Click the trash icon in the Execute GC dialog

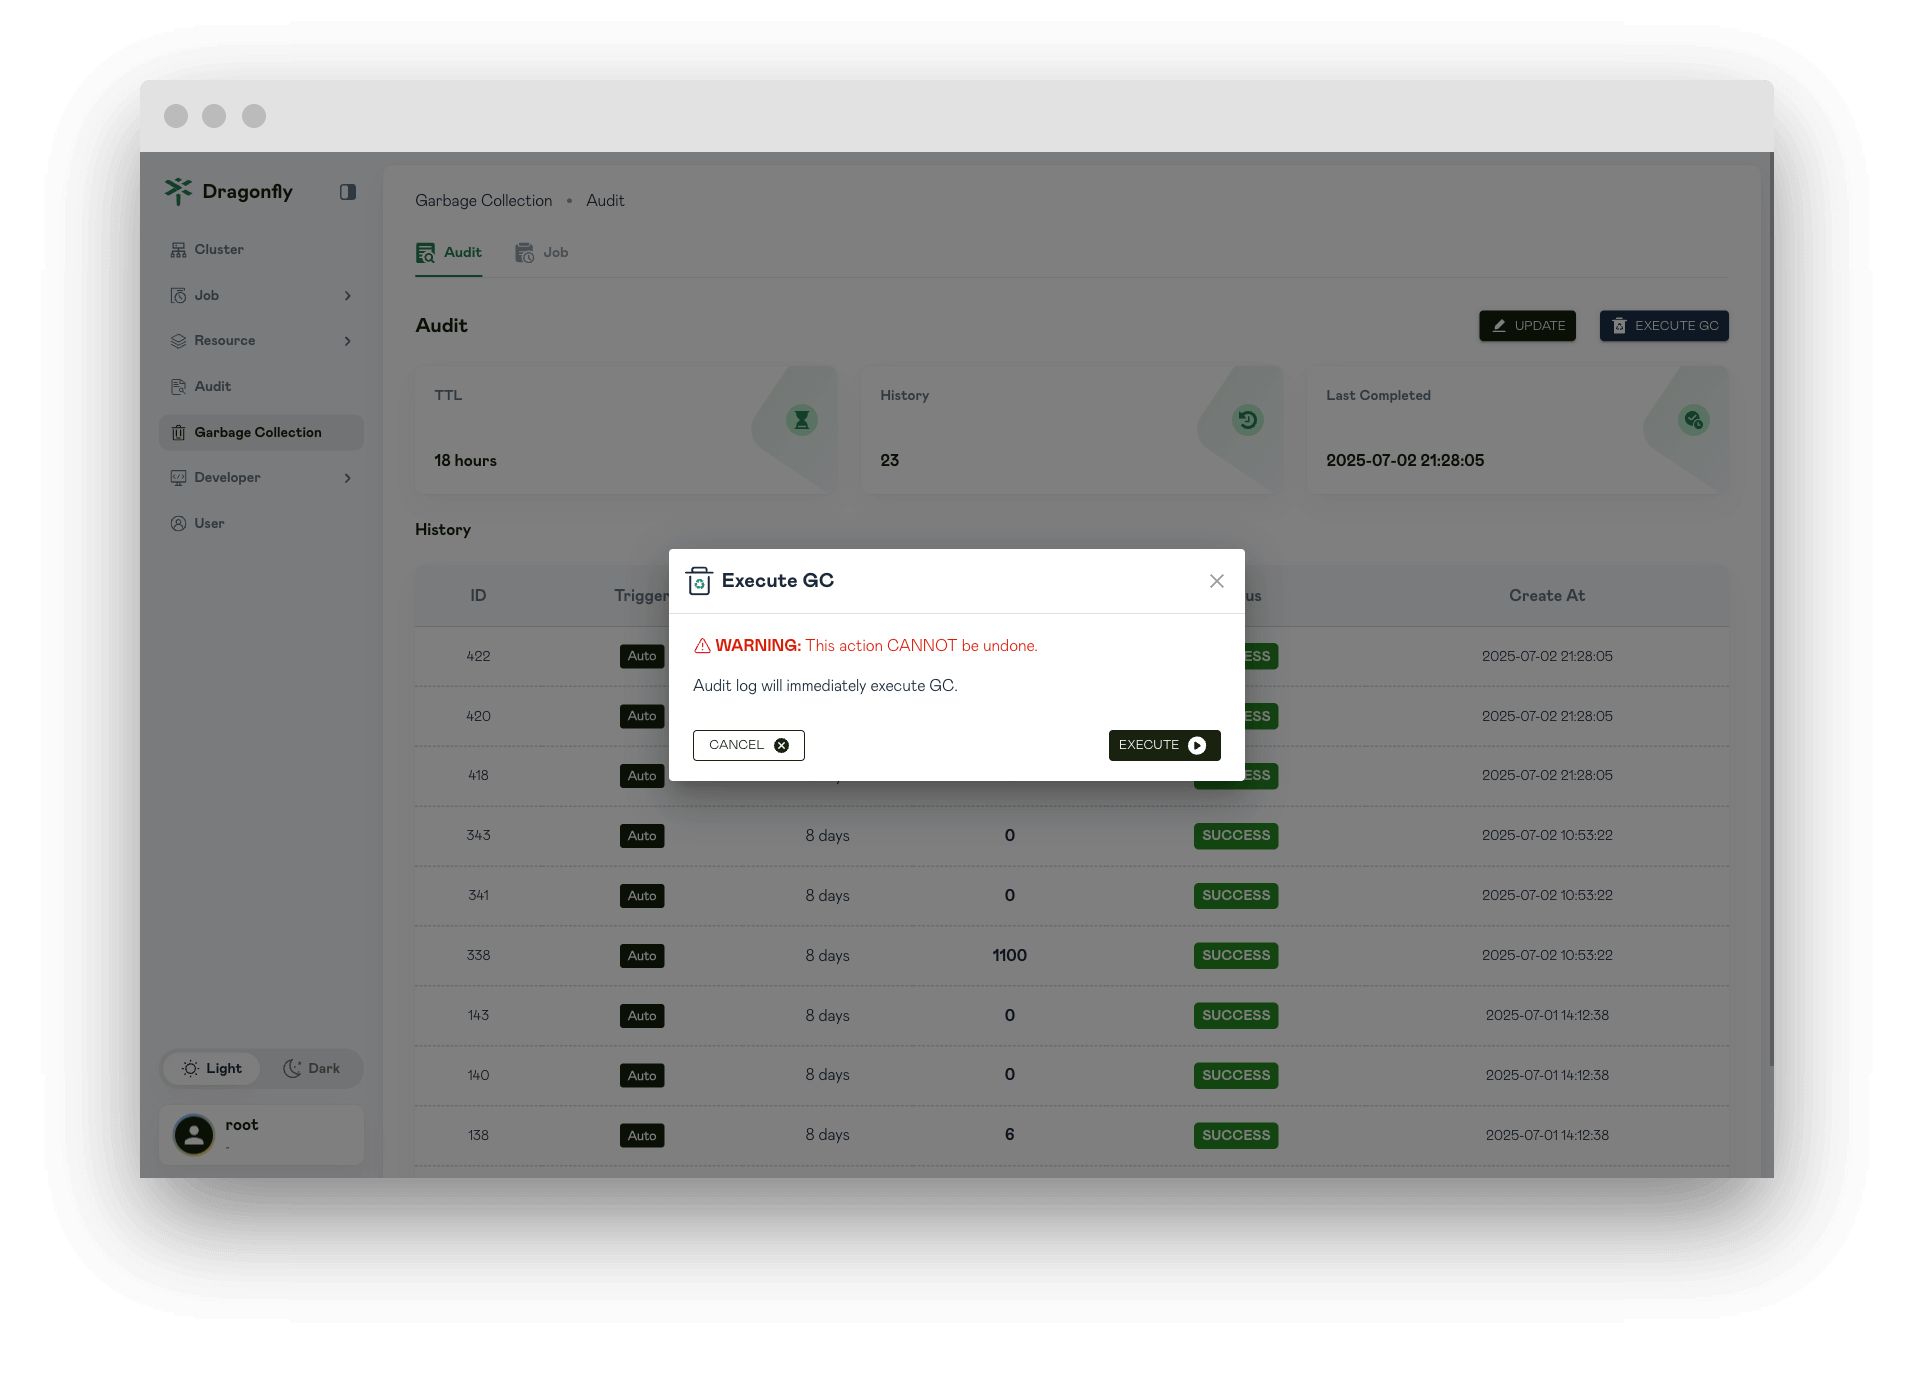pos(699,580)
